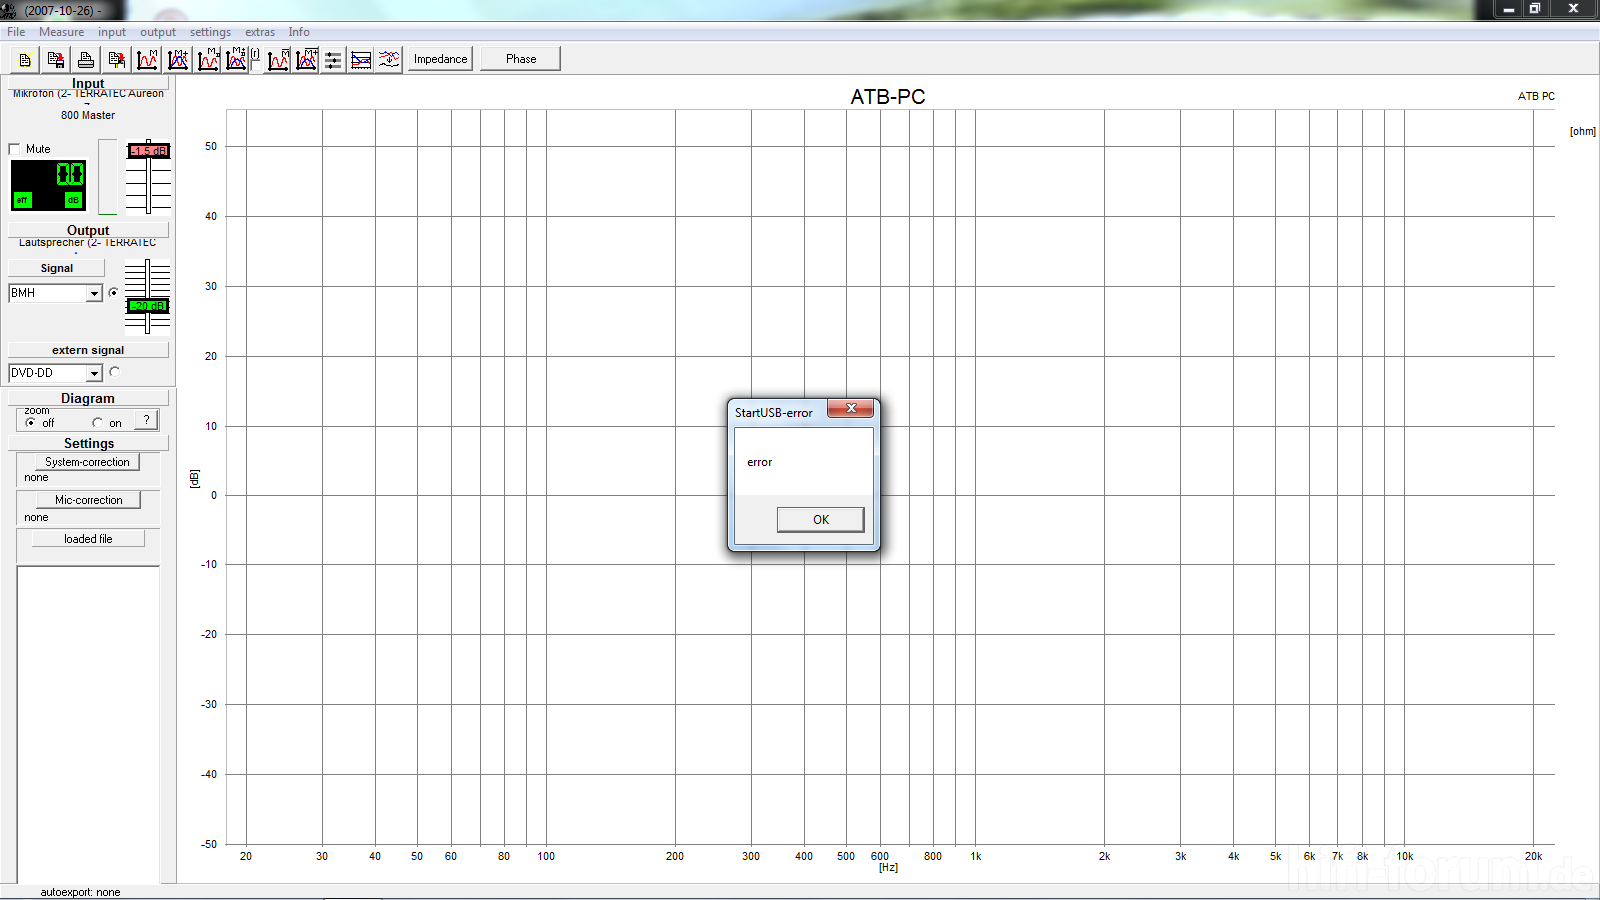Image resolution: width=1600 pixels, height=900 pixels.
Task: Click the zoom help question mark button
Action: (146, 420)
